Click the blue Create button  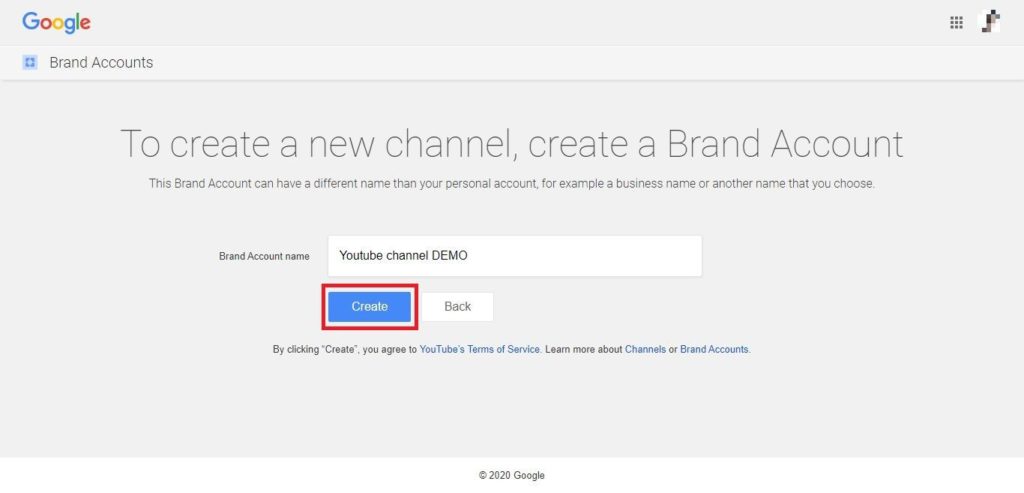(370, 306)
